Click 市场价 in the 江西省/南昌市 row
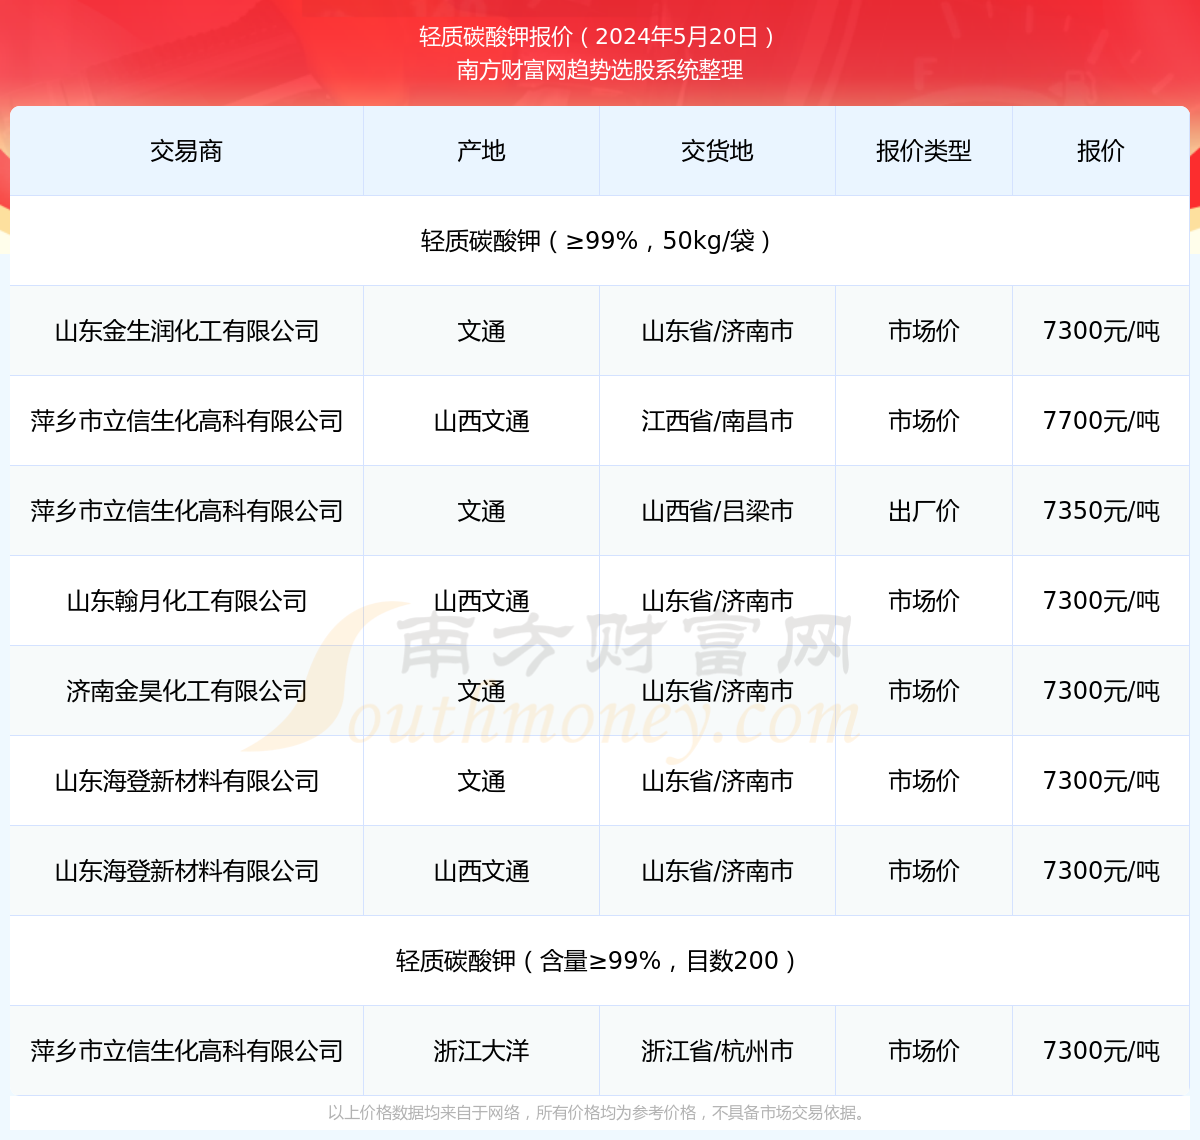 pos(924,421)
